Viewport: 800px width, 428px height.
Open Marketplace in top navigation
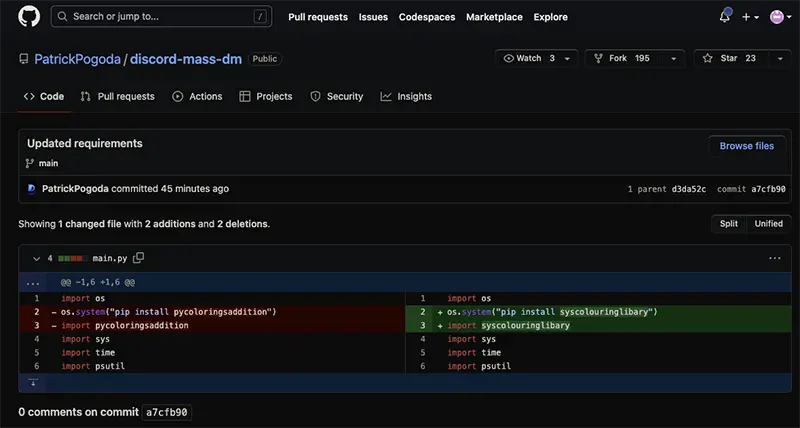click(494, 17)
